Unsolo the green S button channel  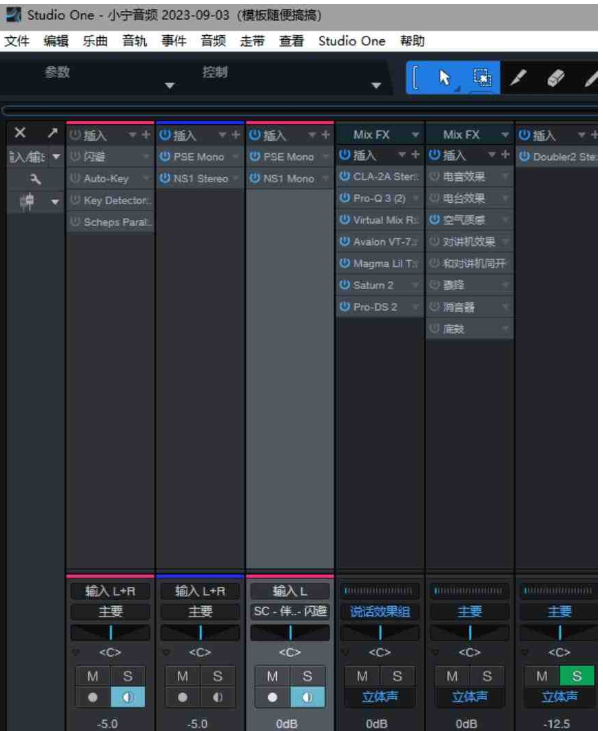pyautogui.click(x=576, y=677)
